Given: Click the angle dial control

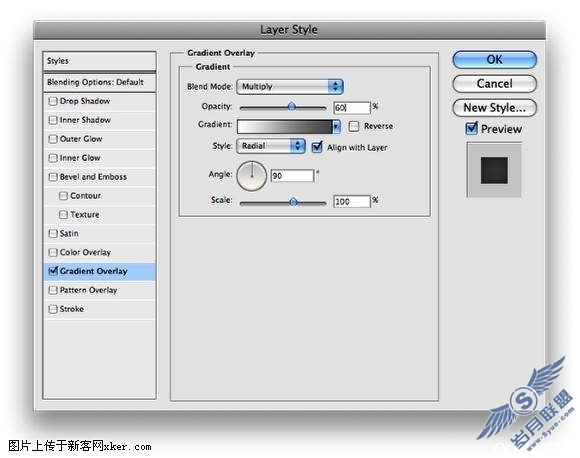Looking at the screenshot, I should point(252,176).
